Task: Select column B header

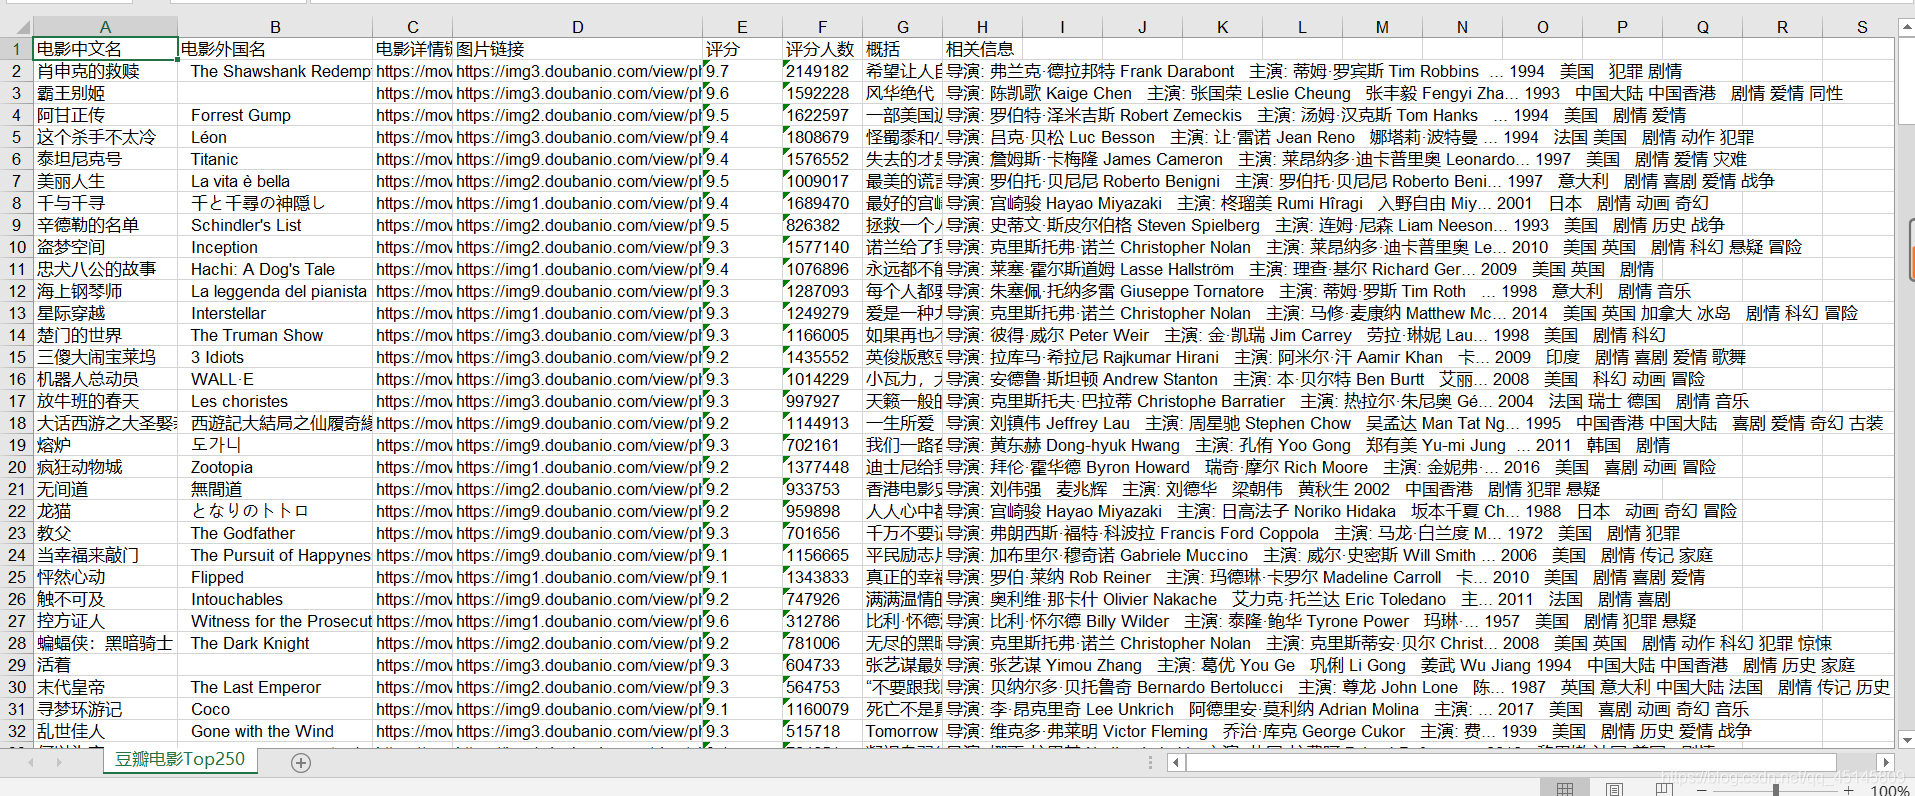Action: click(275, 27)
